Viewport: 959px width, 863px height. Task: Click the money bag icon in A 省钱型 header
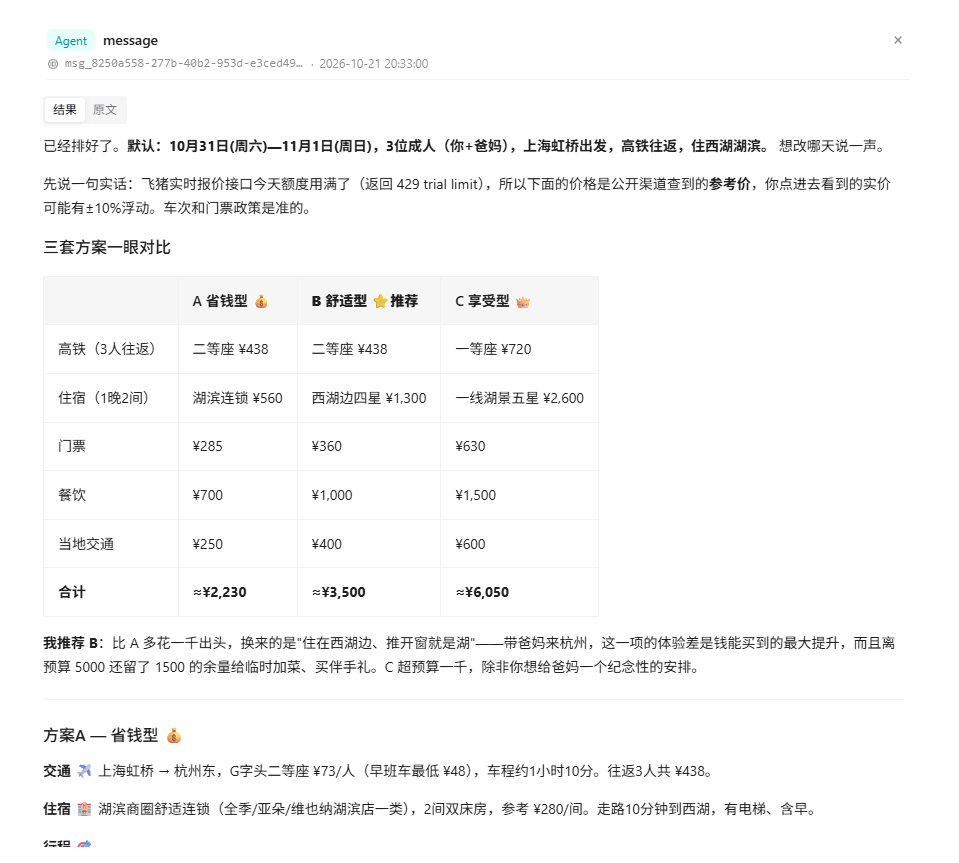pos(261,301)
